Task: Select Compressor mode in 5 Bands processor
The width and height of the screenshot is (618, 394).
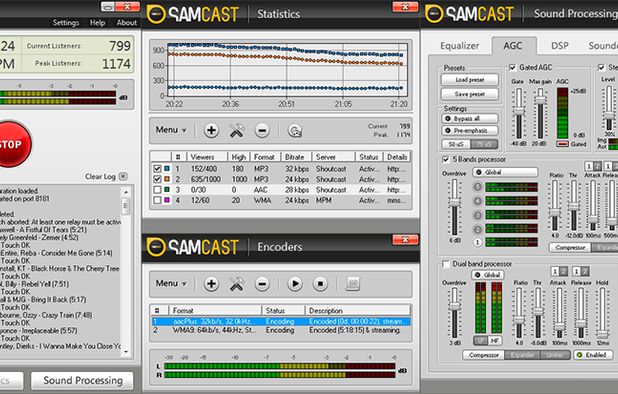Action: tap(570, 247)
